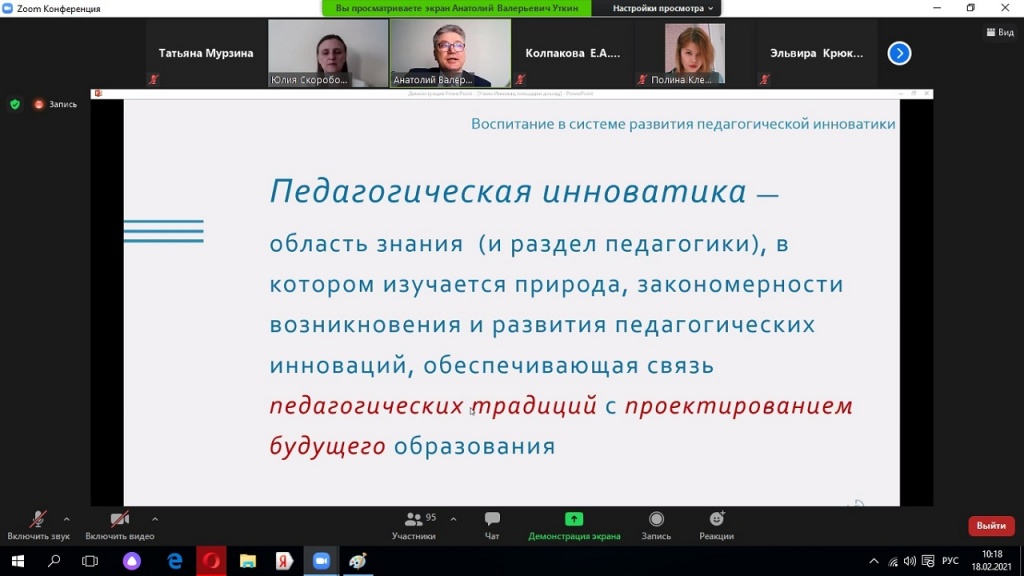Click the red Выйти leave button
The width and height of the screenshot is (1024, 576).
[990, 526]
